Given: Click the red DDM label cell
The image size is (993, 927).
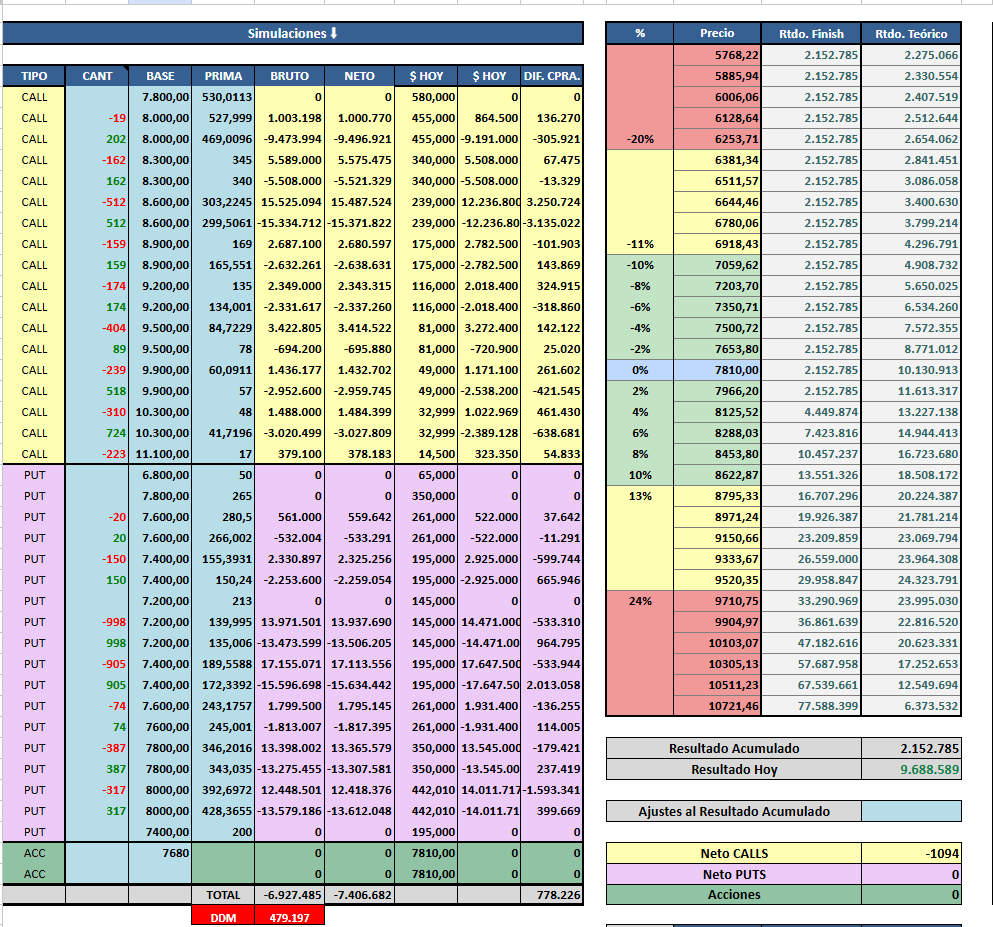Looking at the screenshot, I should (223, 918).
